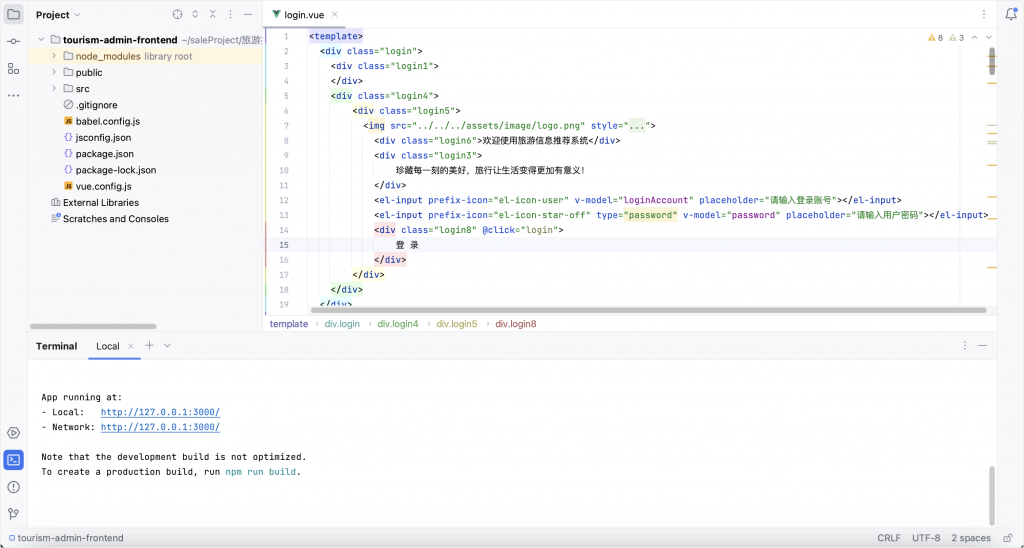This screenshot has height=548, width=1024.
Task: Click the UTF-8 encoding selector
Action: 925,538
